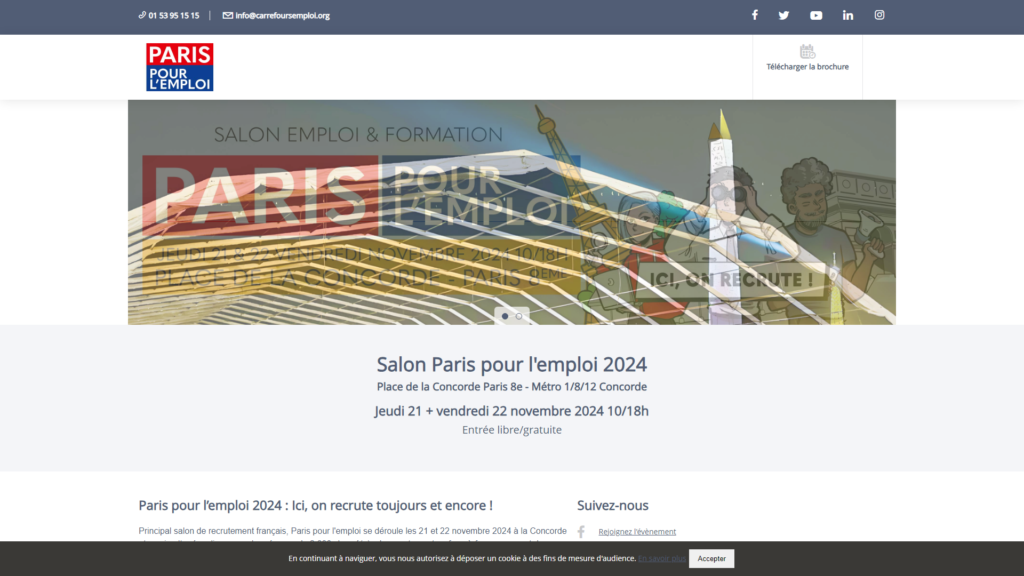This screenshot has width=1024, height=576.
Task: Click the En savoir plus cookie link
Action: (x=662, y=558)
